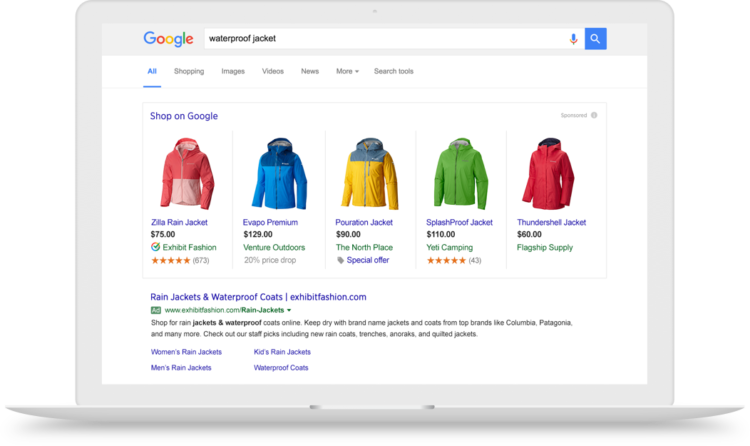Screen dimensions: 750x446
Task: Click the waterproof jacket search field
Action: [x=385, y=39]
